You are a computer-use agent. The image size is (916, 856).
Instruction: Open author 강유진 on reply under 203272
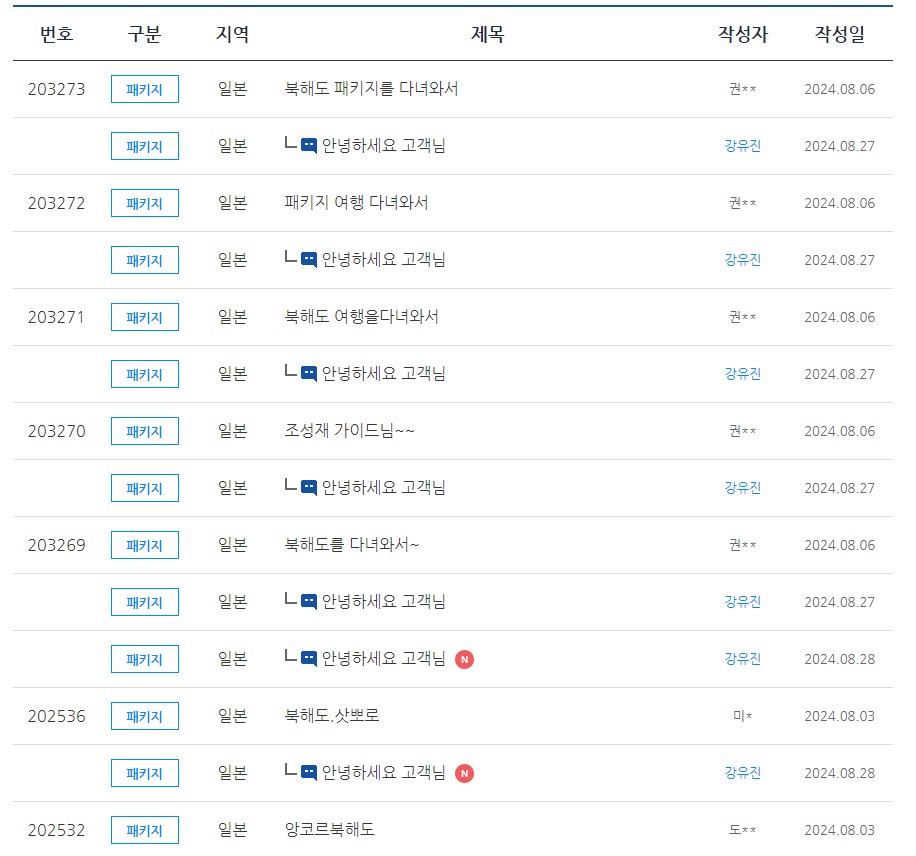click(742, 259)
